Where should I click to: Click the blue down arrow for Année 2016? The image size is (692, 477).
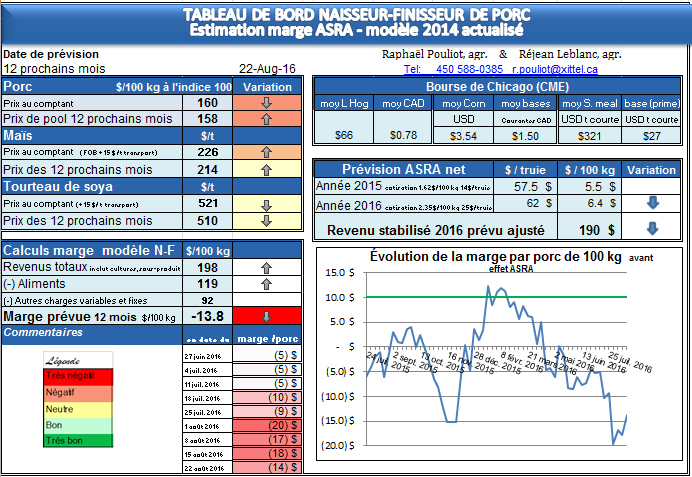652,203
